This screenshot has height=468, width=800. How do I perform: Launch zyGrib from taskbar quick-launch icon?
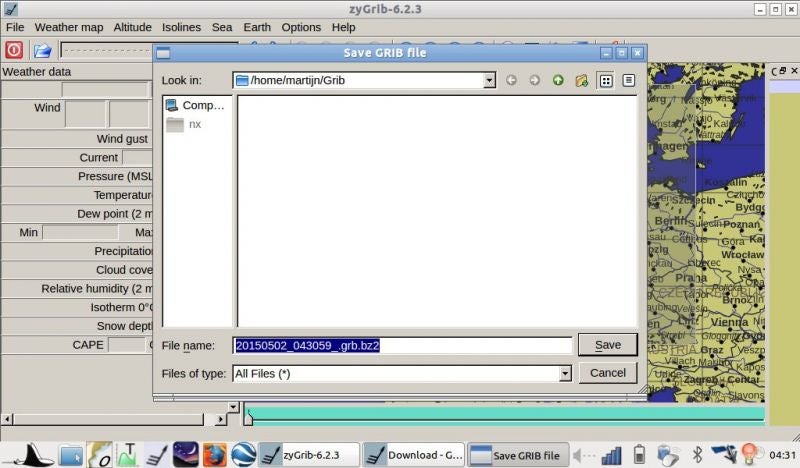click(x=157, y=455)
